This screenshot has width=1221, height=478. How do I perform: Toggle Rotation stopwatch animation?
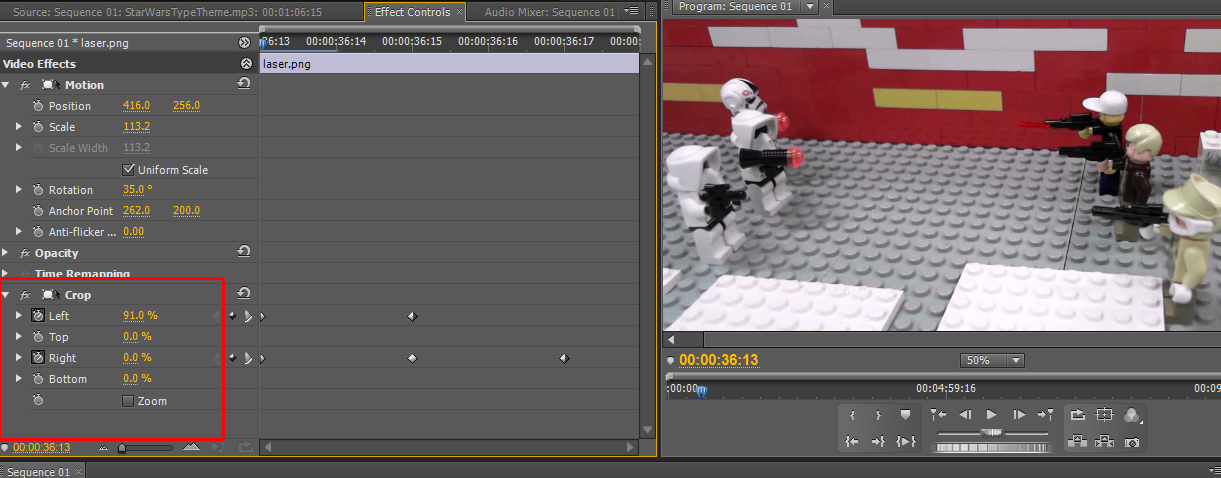(38, 190)
